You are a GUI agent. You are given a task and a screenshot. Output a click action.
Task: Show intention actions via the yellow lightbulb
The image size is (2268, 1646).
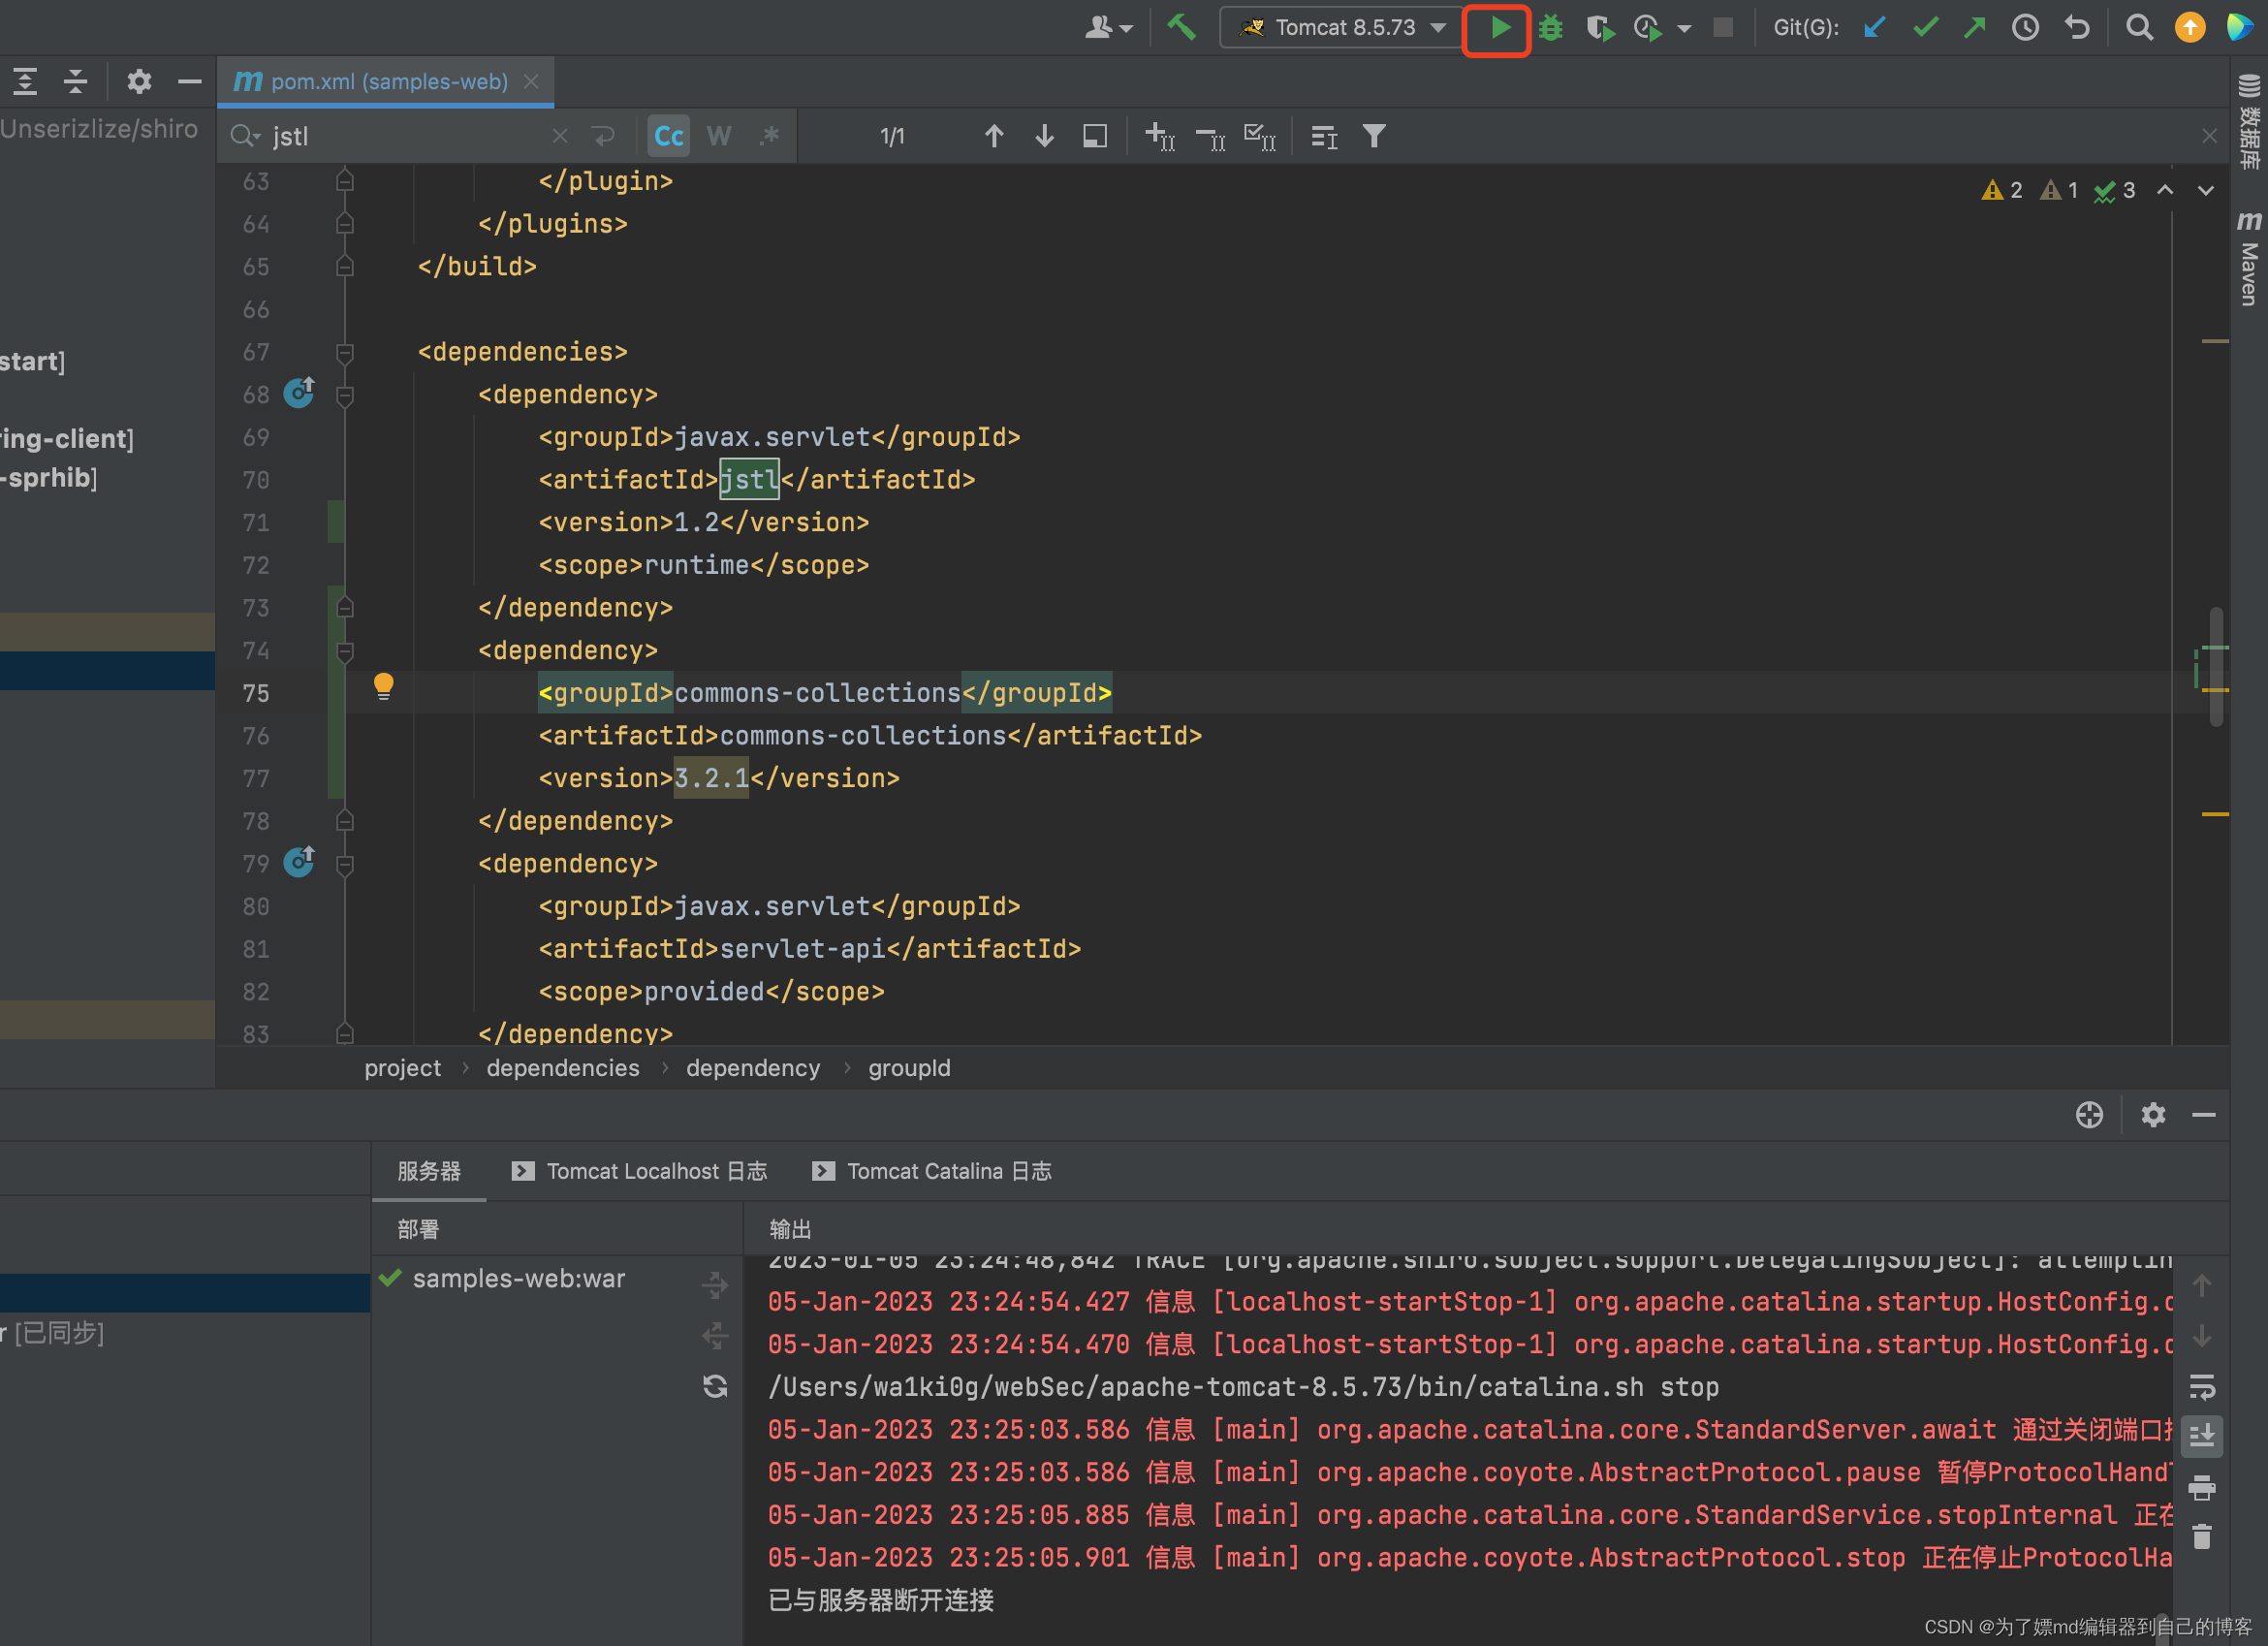coord(383,687)
